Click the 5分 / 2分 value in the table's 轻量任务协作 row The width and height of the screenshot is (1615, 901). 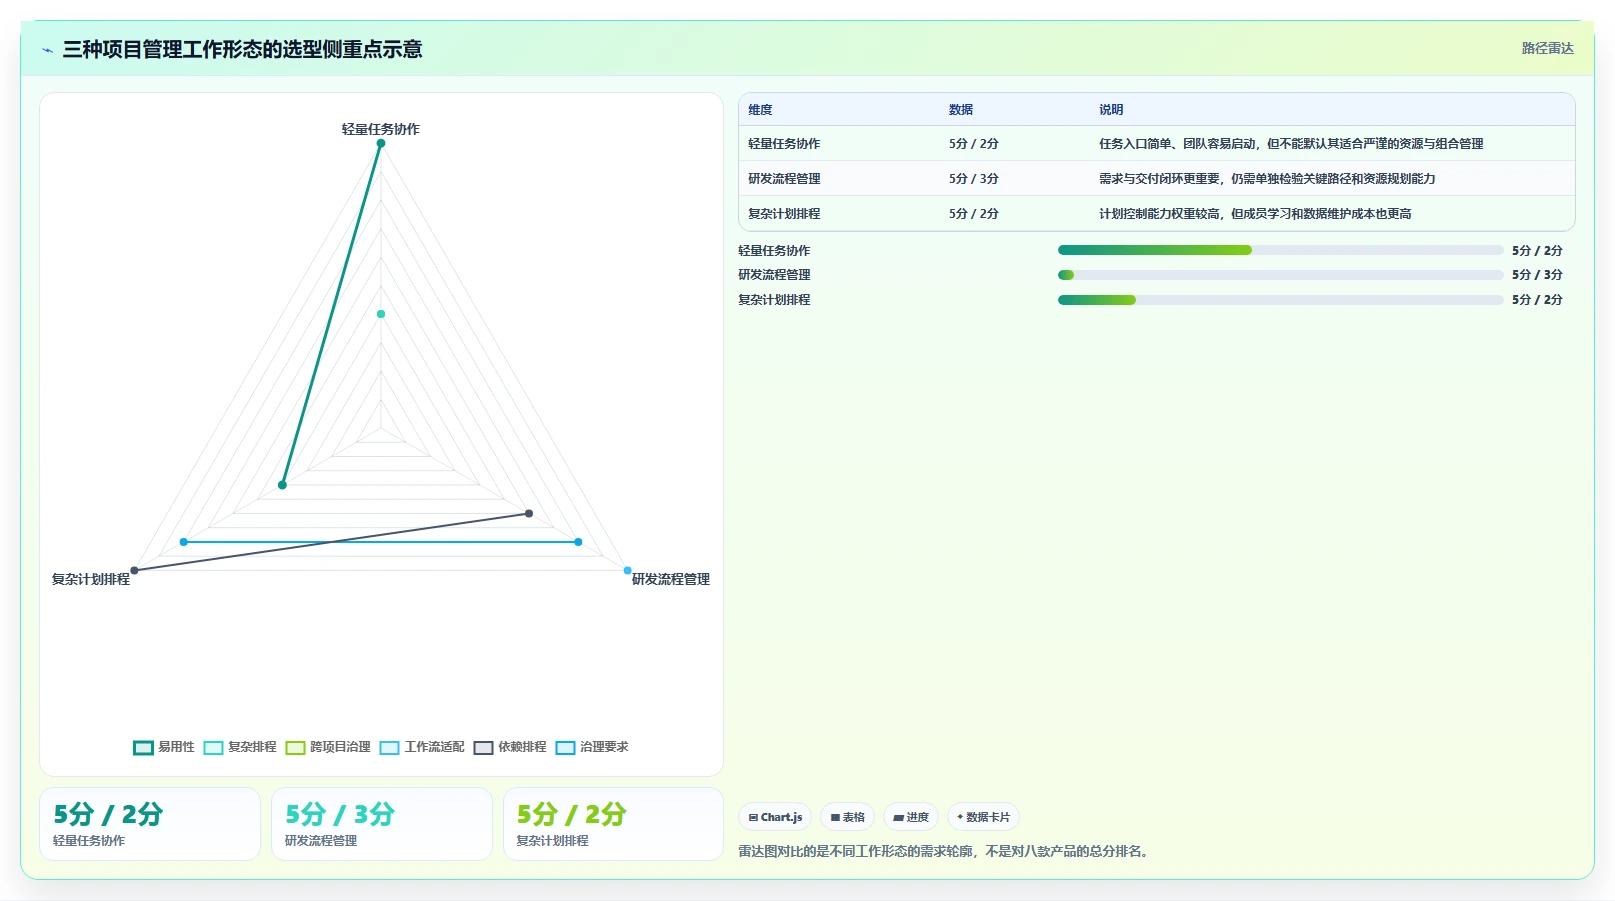(x=974, y=144)
